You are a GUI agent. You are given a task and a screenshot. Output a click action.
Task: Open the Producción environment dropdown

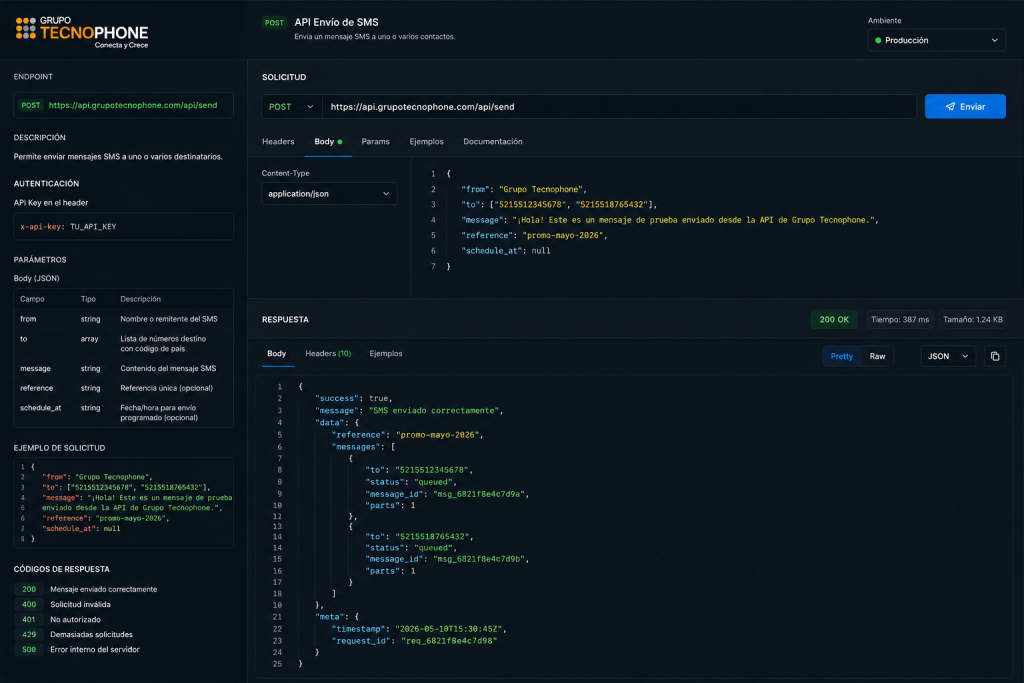pos(936,40)
